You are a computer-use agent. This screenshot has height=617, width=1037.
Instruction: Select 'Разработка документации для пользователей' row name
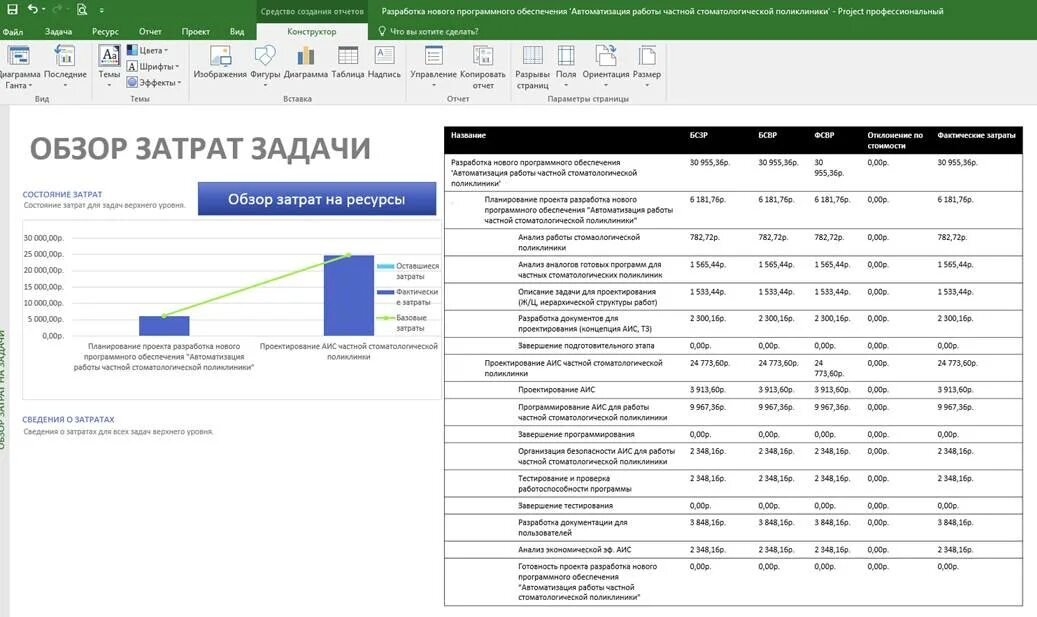click(572, 527)
